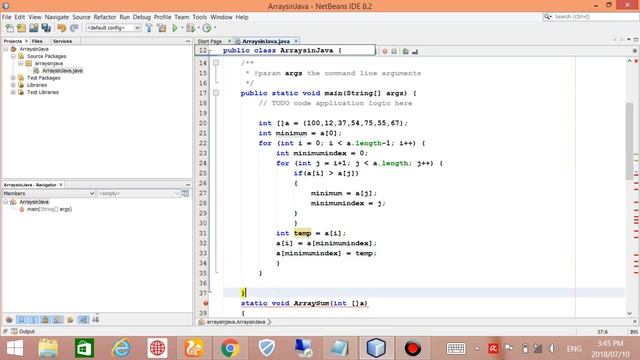The height and width of the screenshot is (360, 640).
Task: Toggle Show Inner Classes filter in Navigator
Action: 58,320
